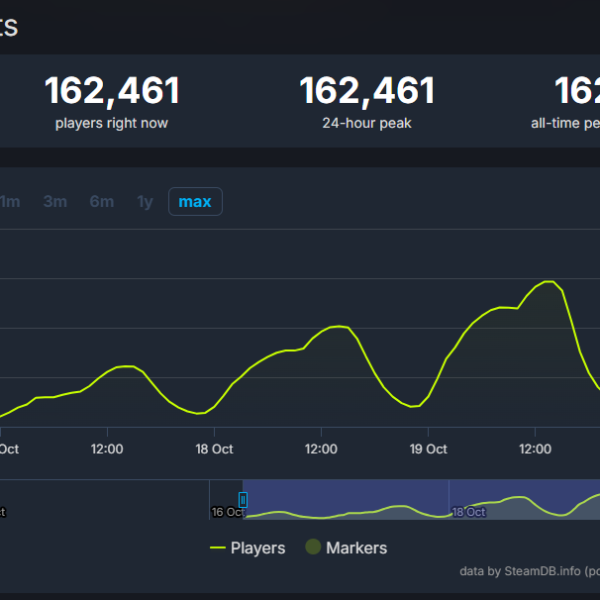The height and width of the screenshot is (600, 600).
Task: Click the green Players legend line icon
Action: pos(217,548)
